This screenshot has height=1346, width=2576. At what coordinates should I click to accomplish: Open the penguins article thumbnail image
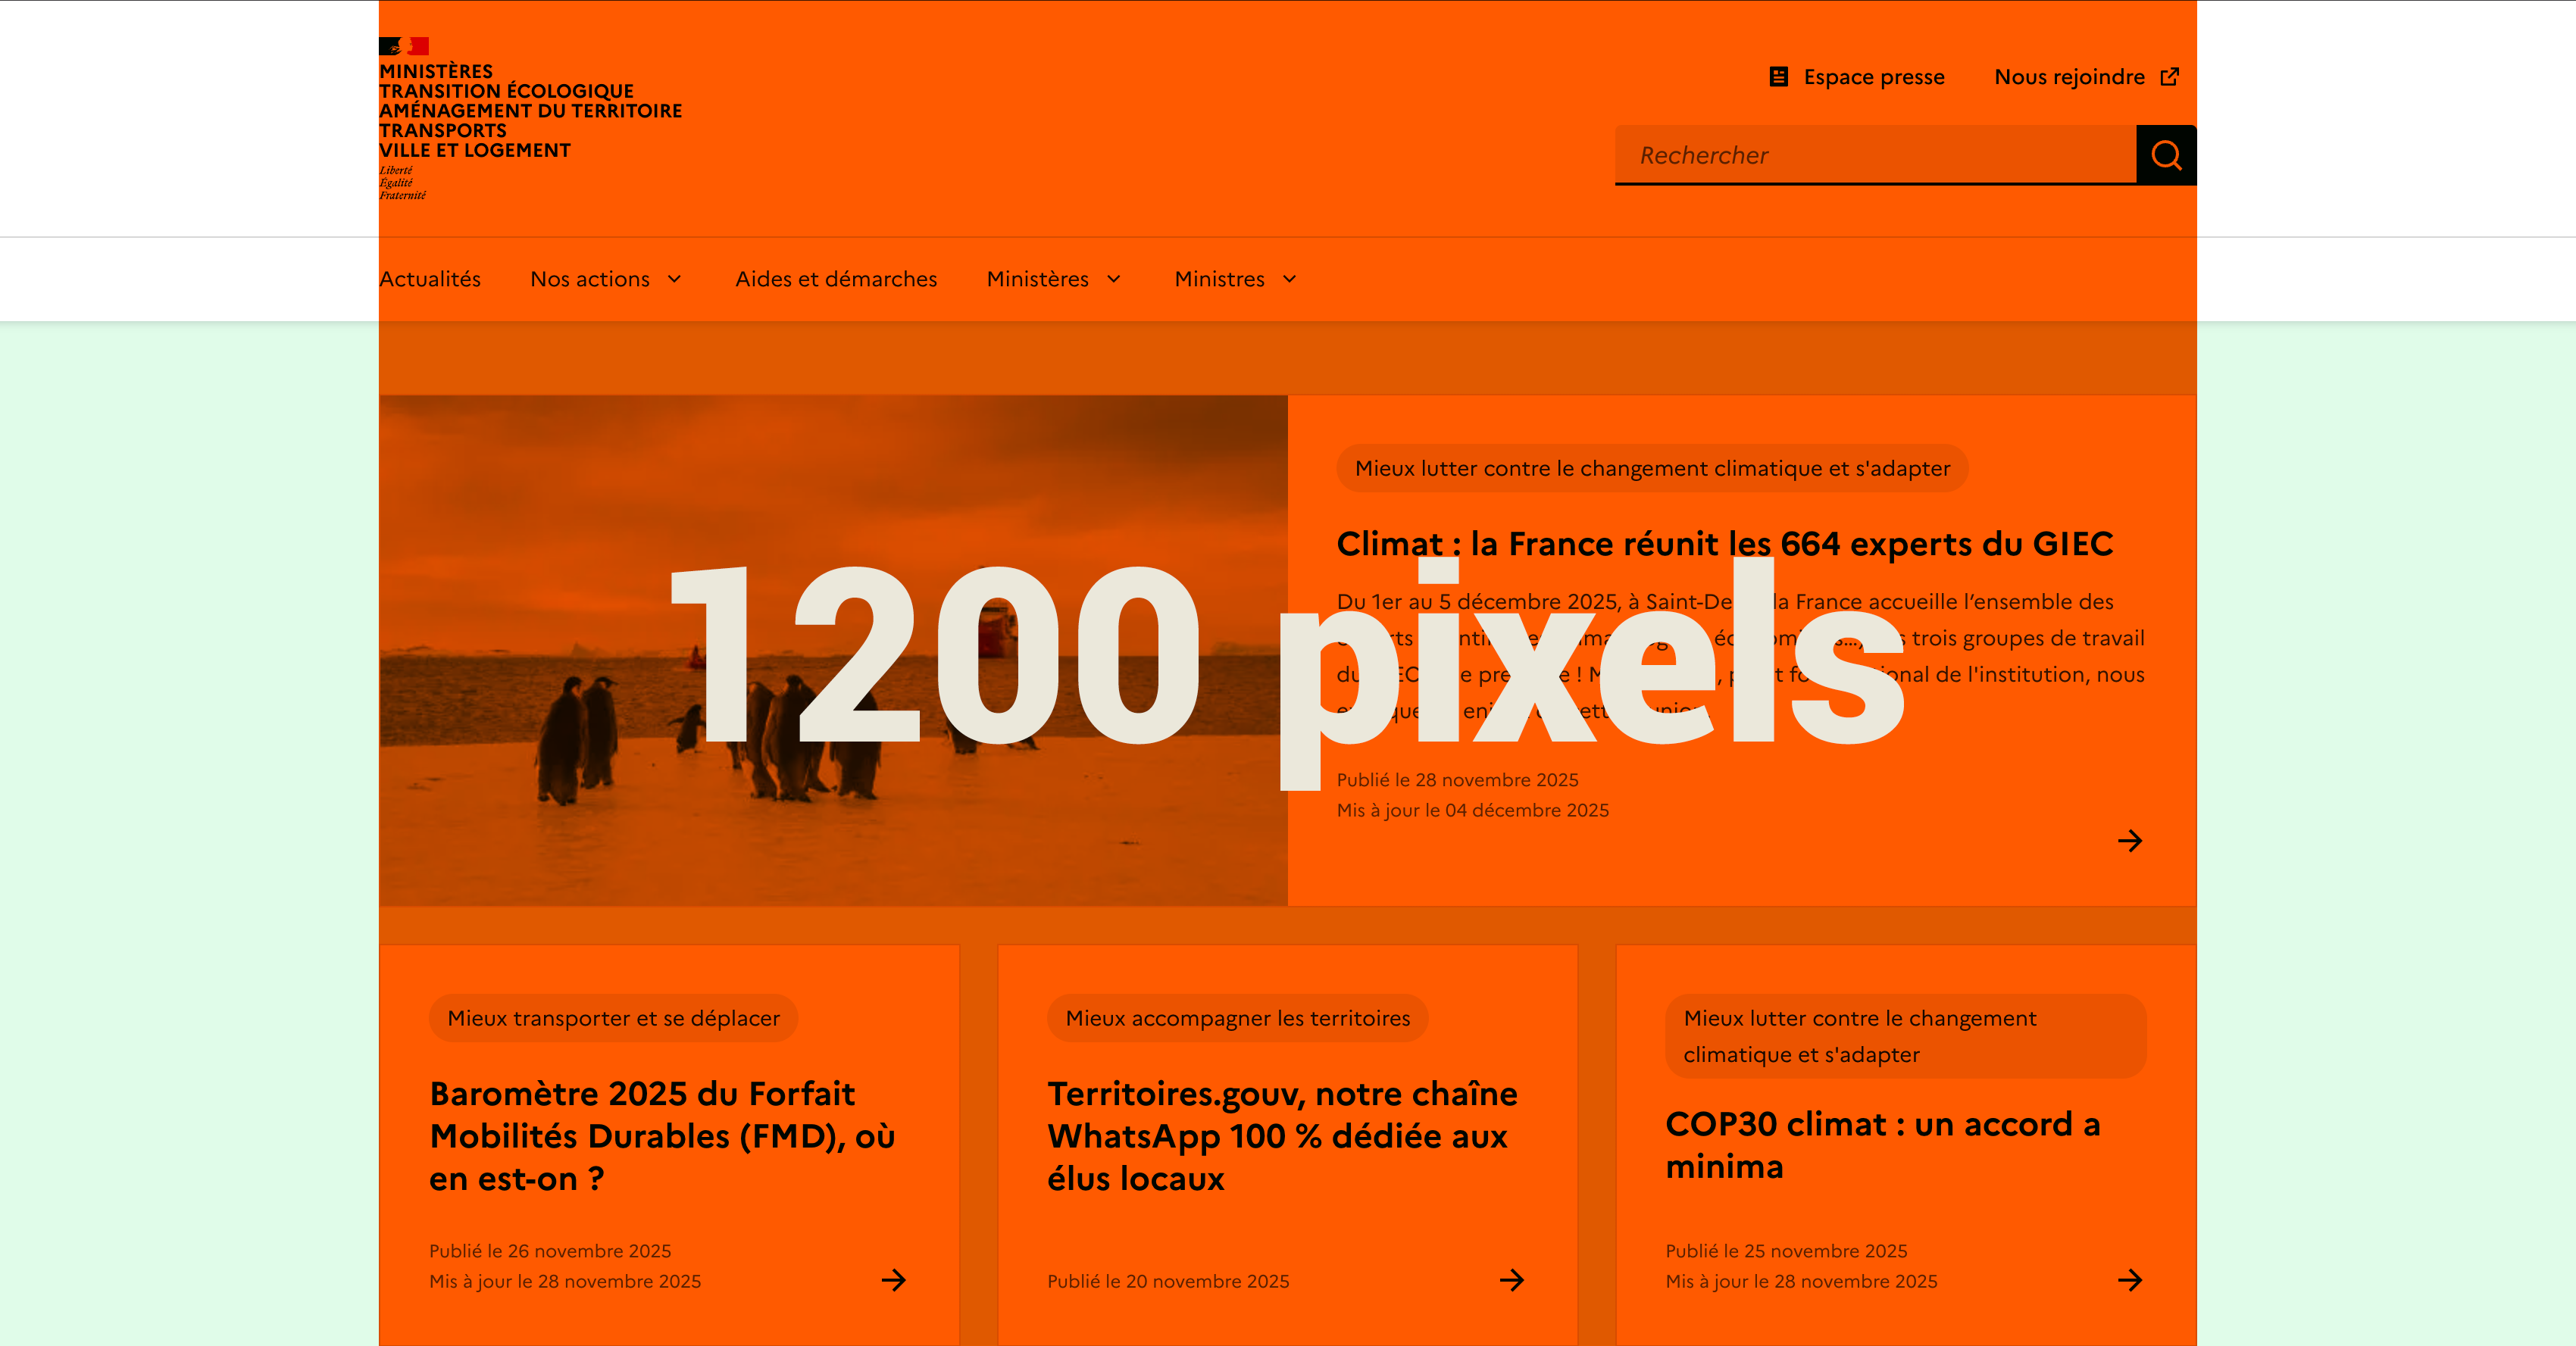[832, 480]
